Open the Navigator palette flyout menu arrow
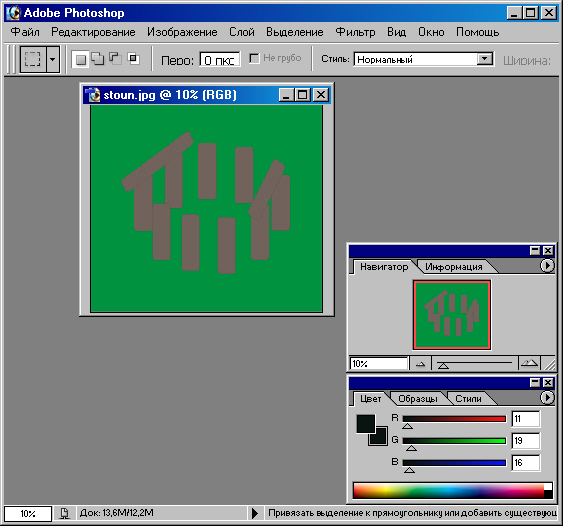 [x=547, y=266]
